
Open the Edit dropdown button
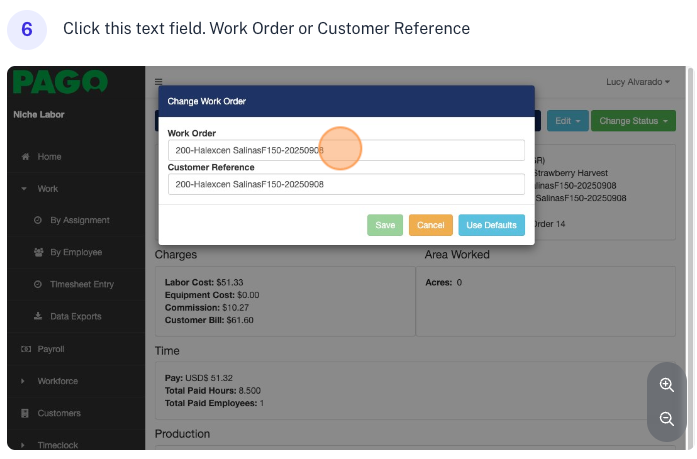[x=566, y=121]
